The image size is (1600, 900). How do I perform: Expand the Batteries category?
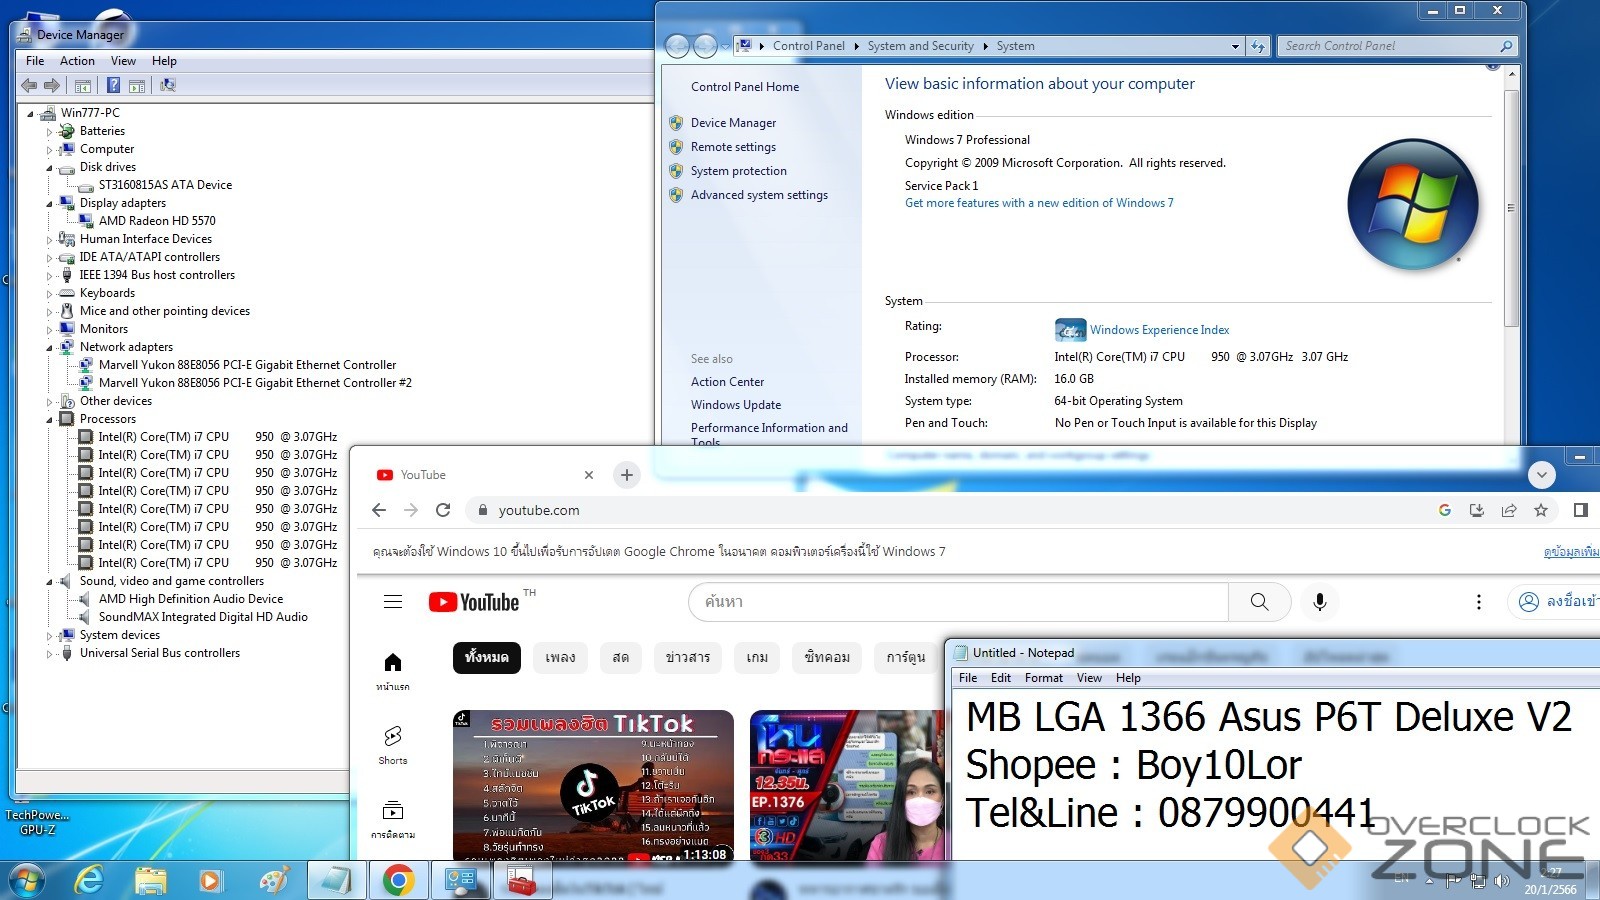click(49, 132)
